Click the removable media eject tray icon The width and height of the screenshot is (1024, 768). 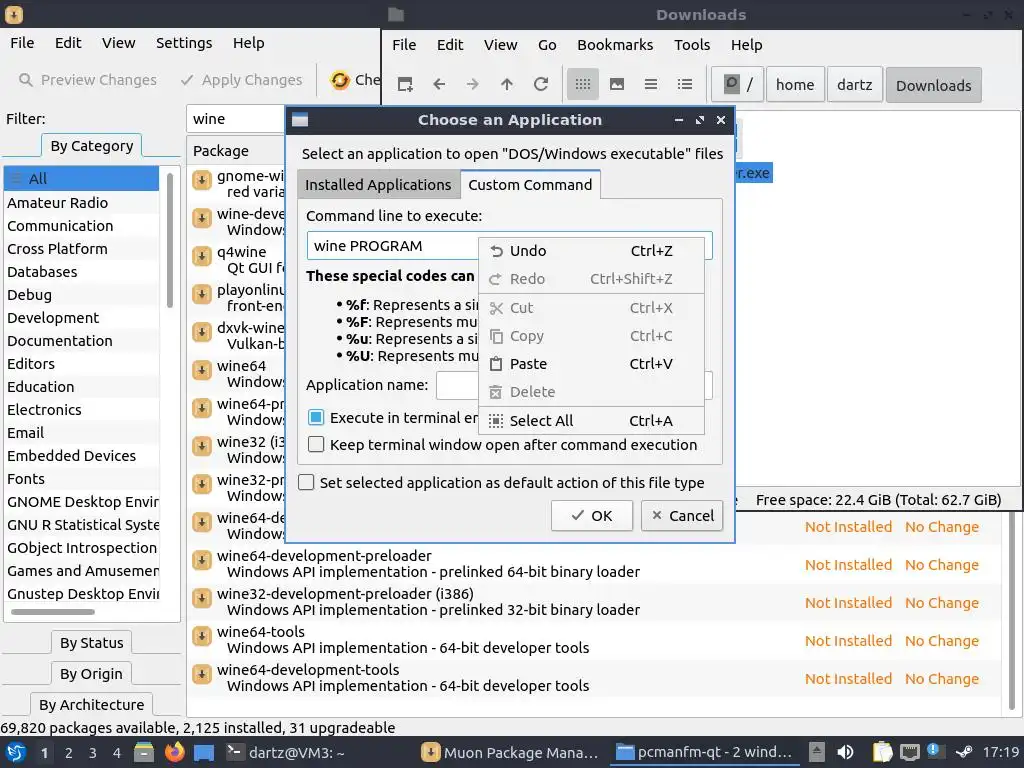pos(816,752)
